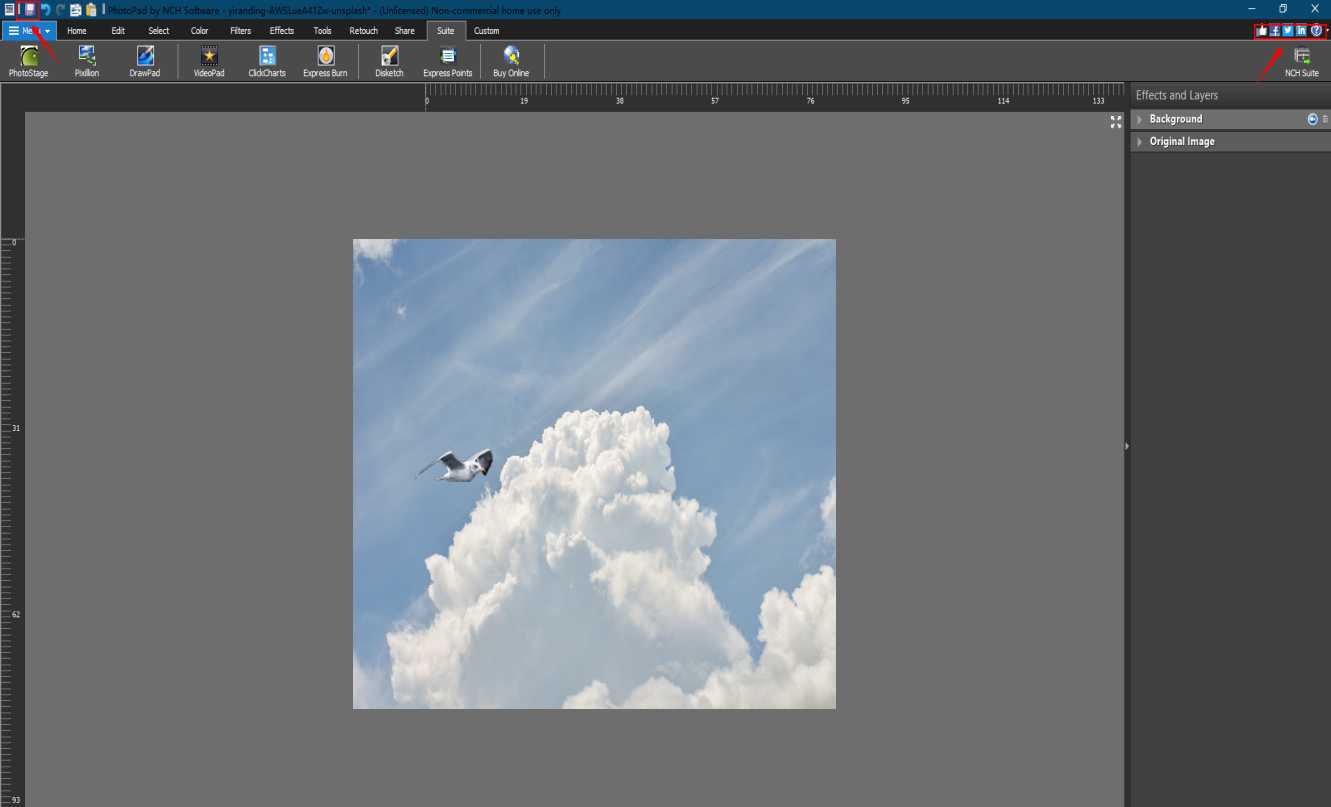Viewport: 1331px width, 807px height.
Task: Click the copy icon in quick access bar
Action: click(x=76, y=9)
